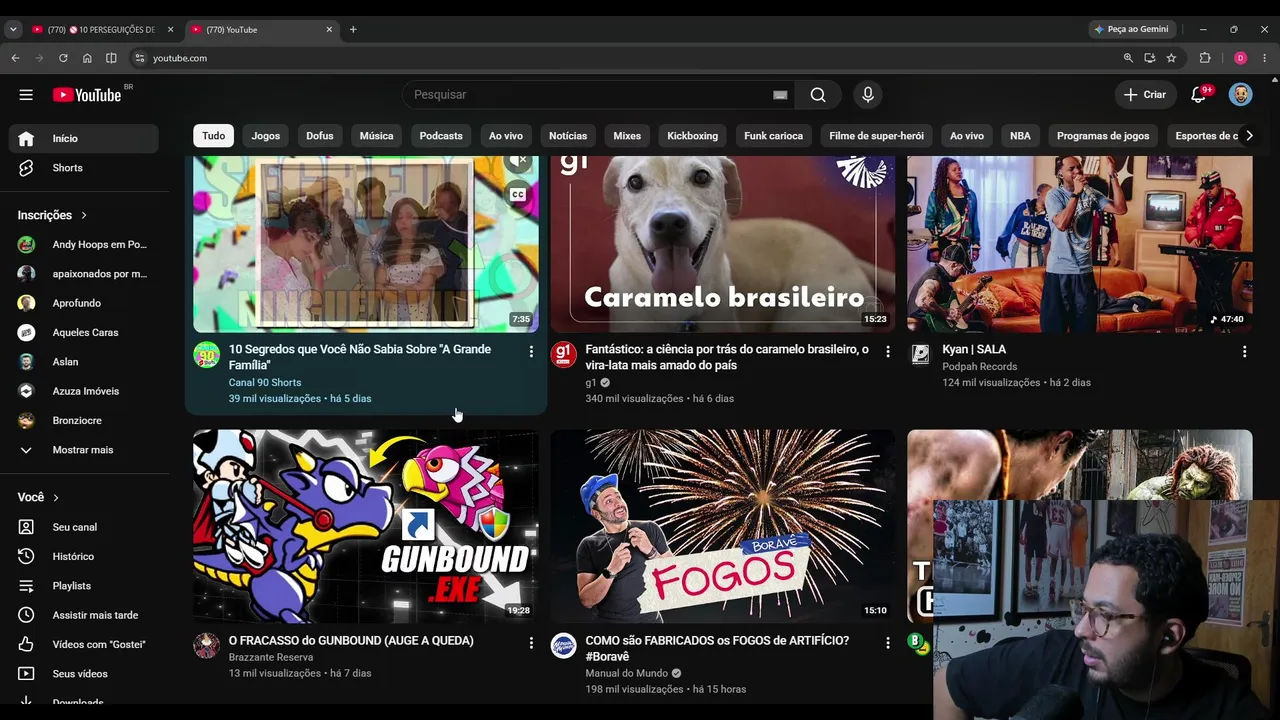Open the video title "O FRACASSO do GUNBOUND"
The width and height of the screenshot is (1280, 720).
click(351, 641)
